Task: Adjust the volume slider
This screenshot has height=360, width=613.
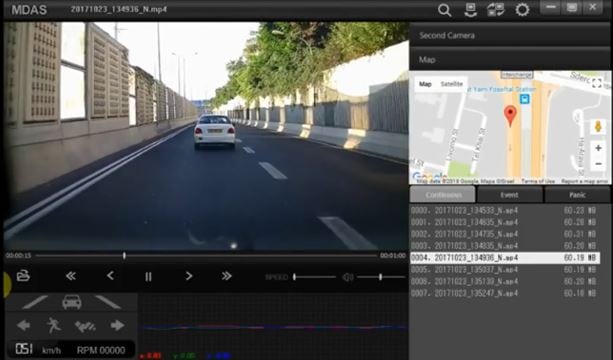Action: 381,277
